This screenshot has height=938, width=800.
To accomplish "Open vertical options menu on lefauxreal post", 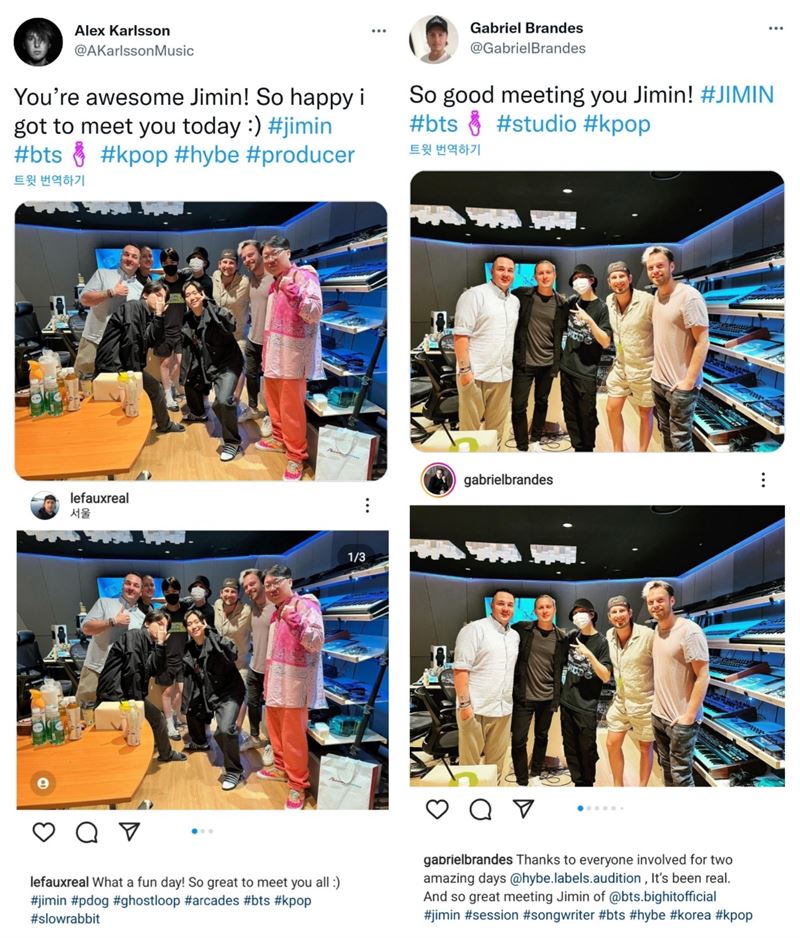I will [367, 505].
